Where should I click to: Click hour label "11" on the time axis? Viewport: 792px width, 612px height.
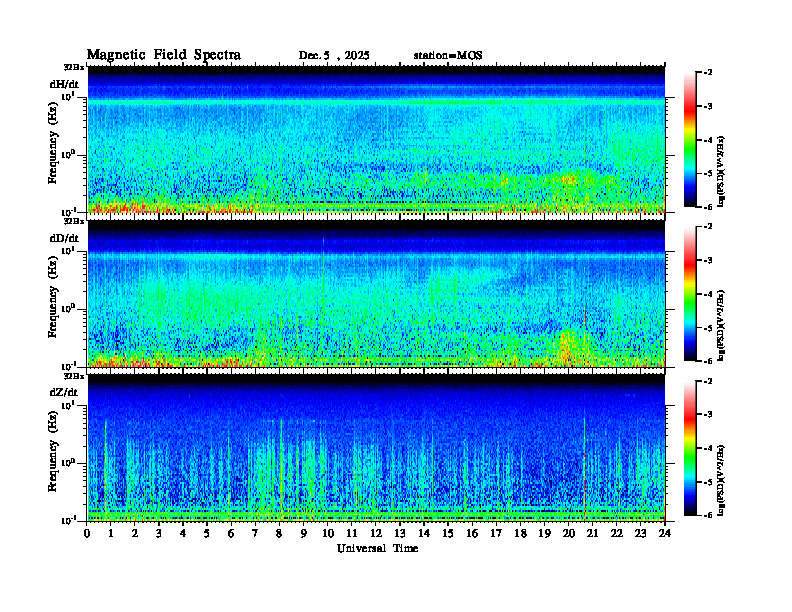tap(352, 533)
